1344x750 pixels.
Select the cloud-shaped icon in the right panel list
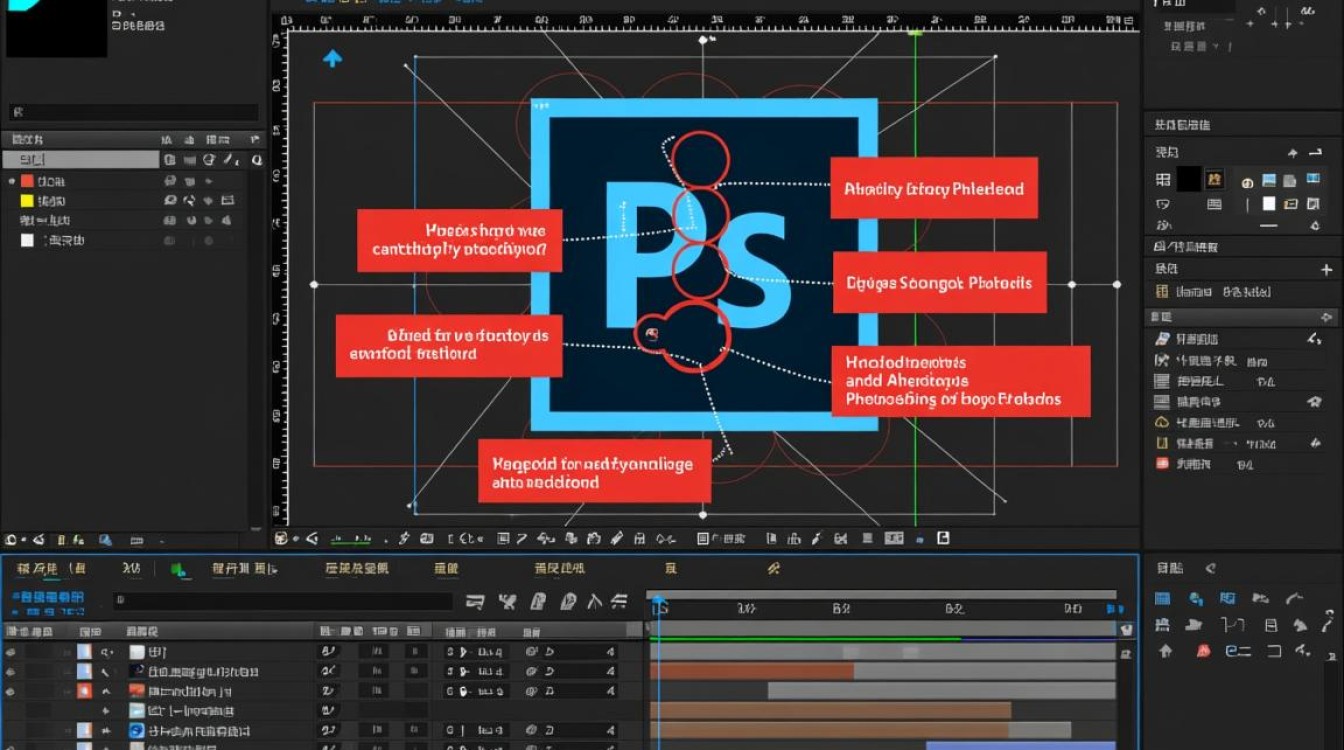tap(1161, 423)
